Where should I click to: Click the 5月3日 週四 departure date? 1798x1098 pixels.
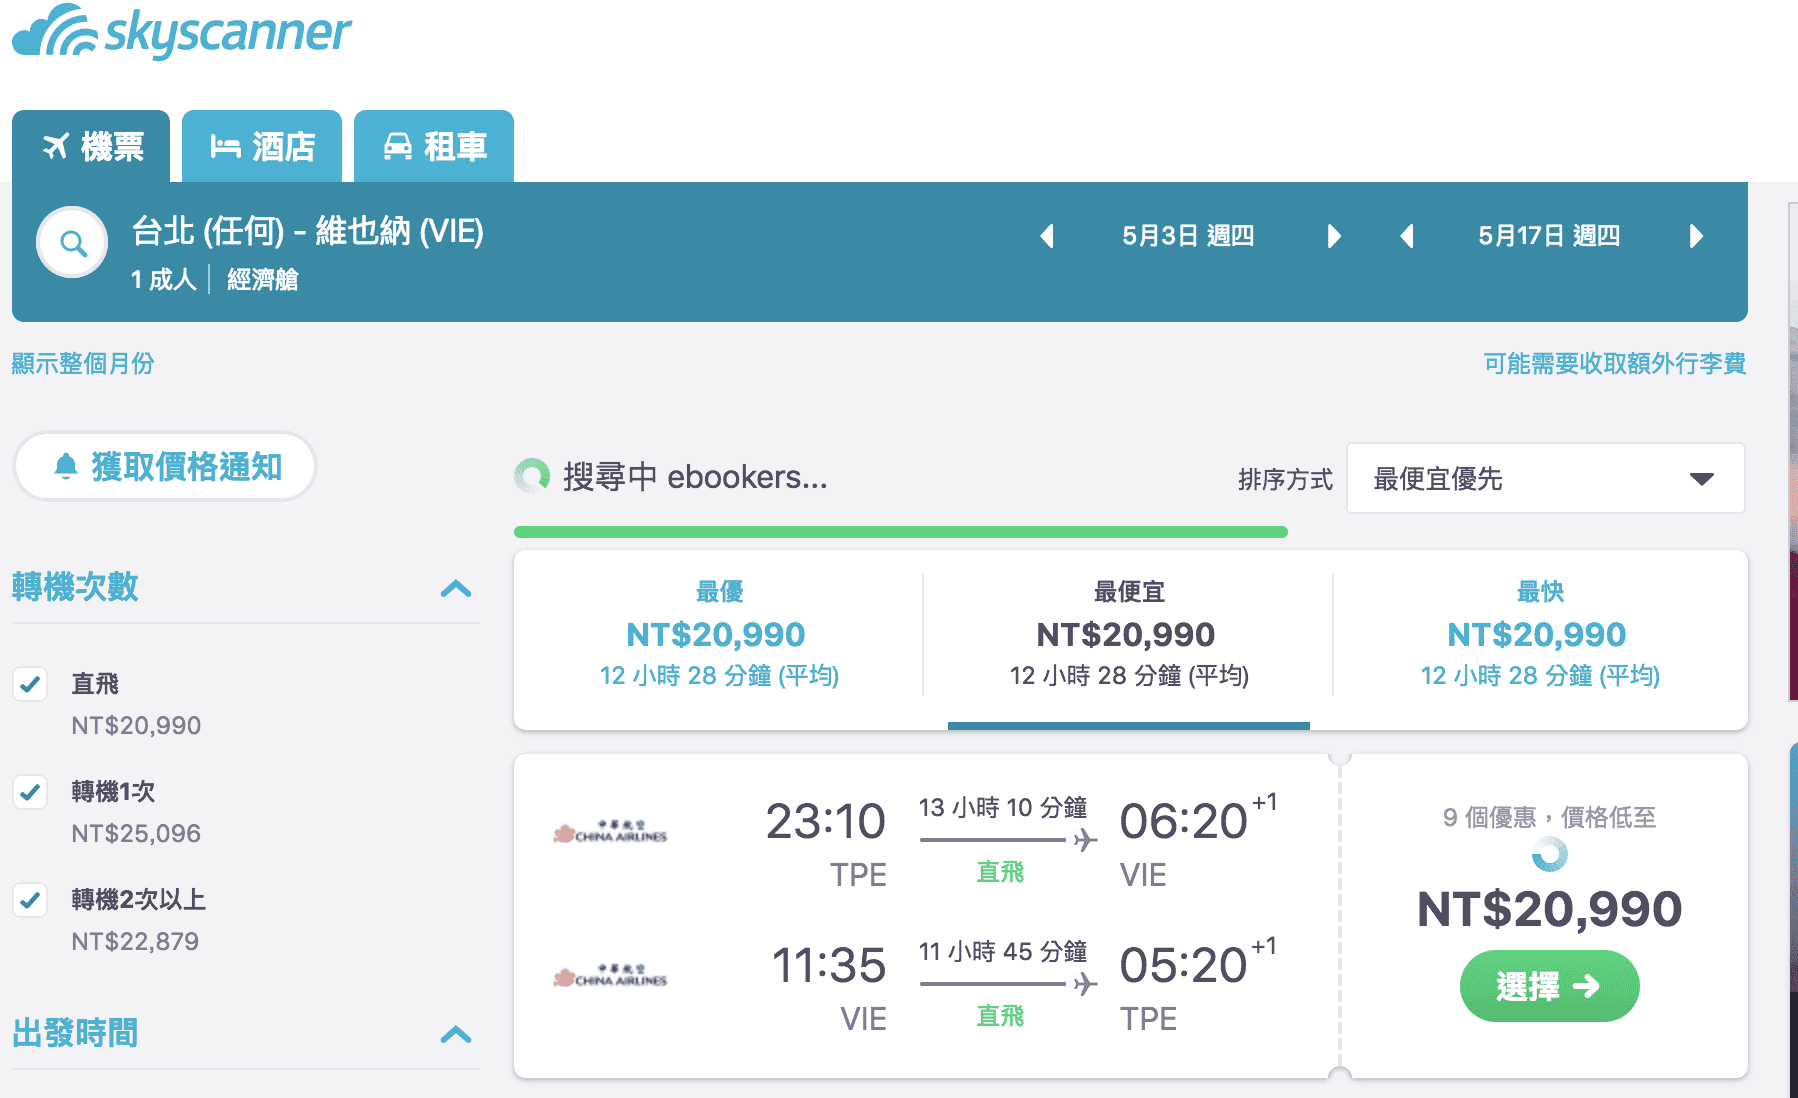click(x=1188, y=236)
